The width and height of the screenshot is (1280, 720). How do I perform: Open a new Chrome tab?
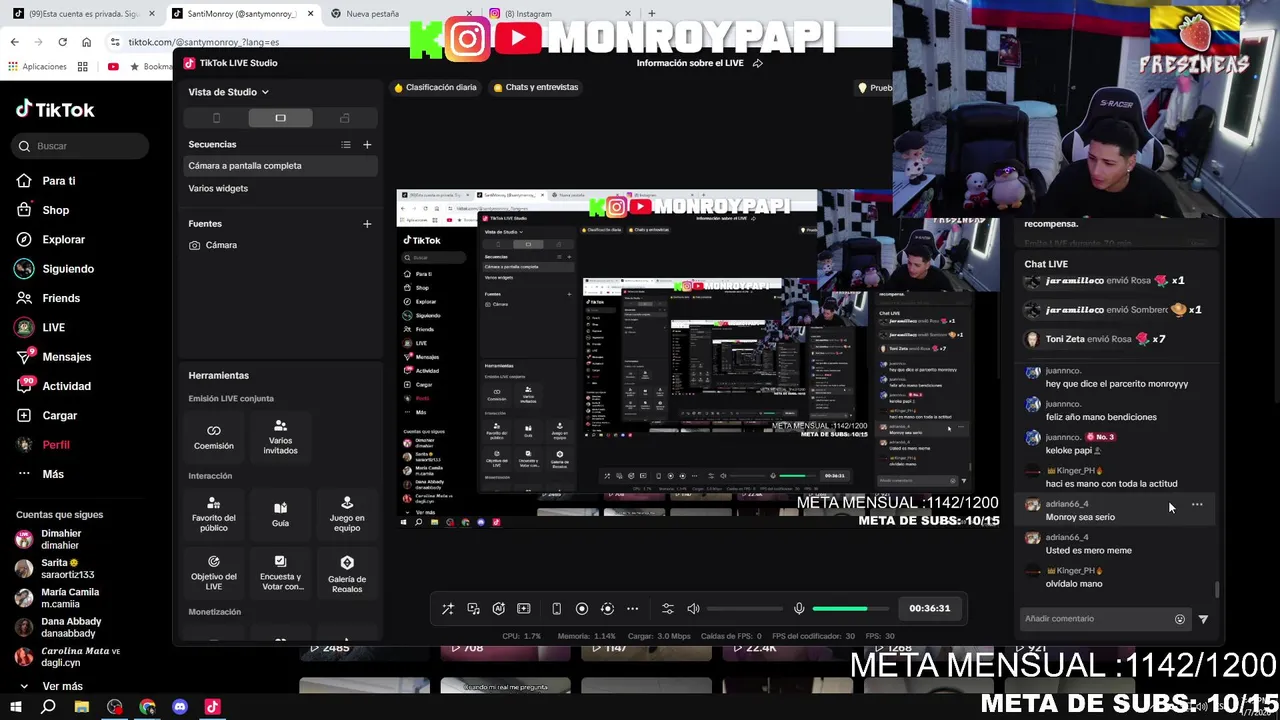point(651,14)
